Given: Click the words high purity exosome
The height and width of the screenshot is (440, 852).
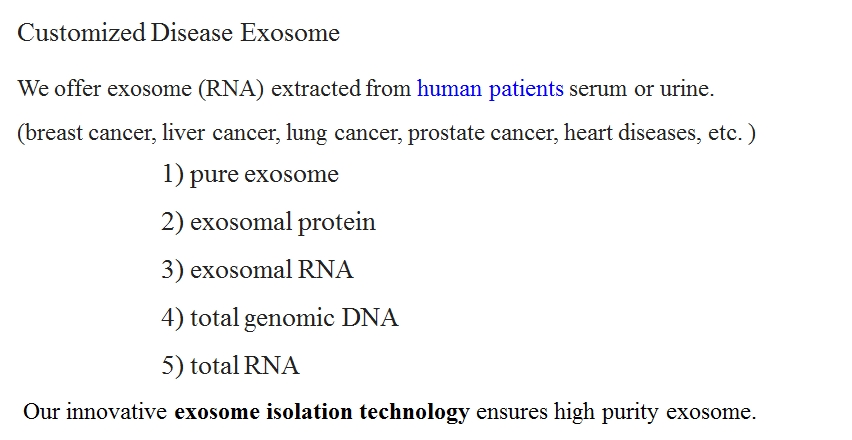Looking at the screenshot, I should pos(655,412).
